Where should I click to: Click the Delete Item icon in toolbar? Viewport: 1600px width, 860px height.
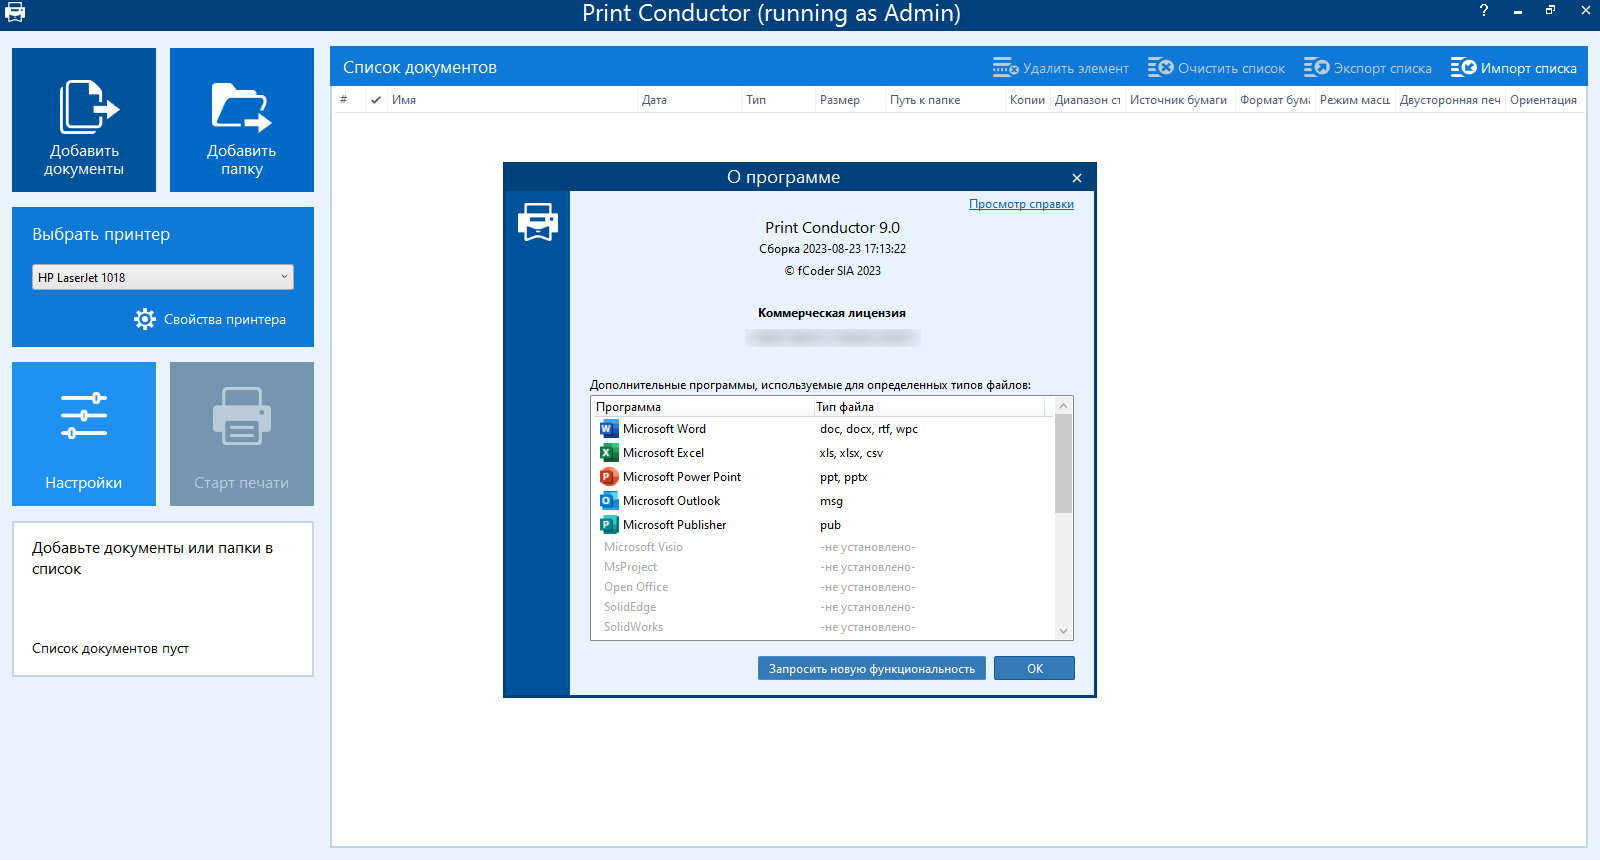[1005, 68]
